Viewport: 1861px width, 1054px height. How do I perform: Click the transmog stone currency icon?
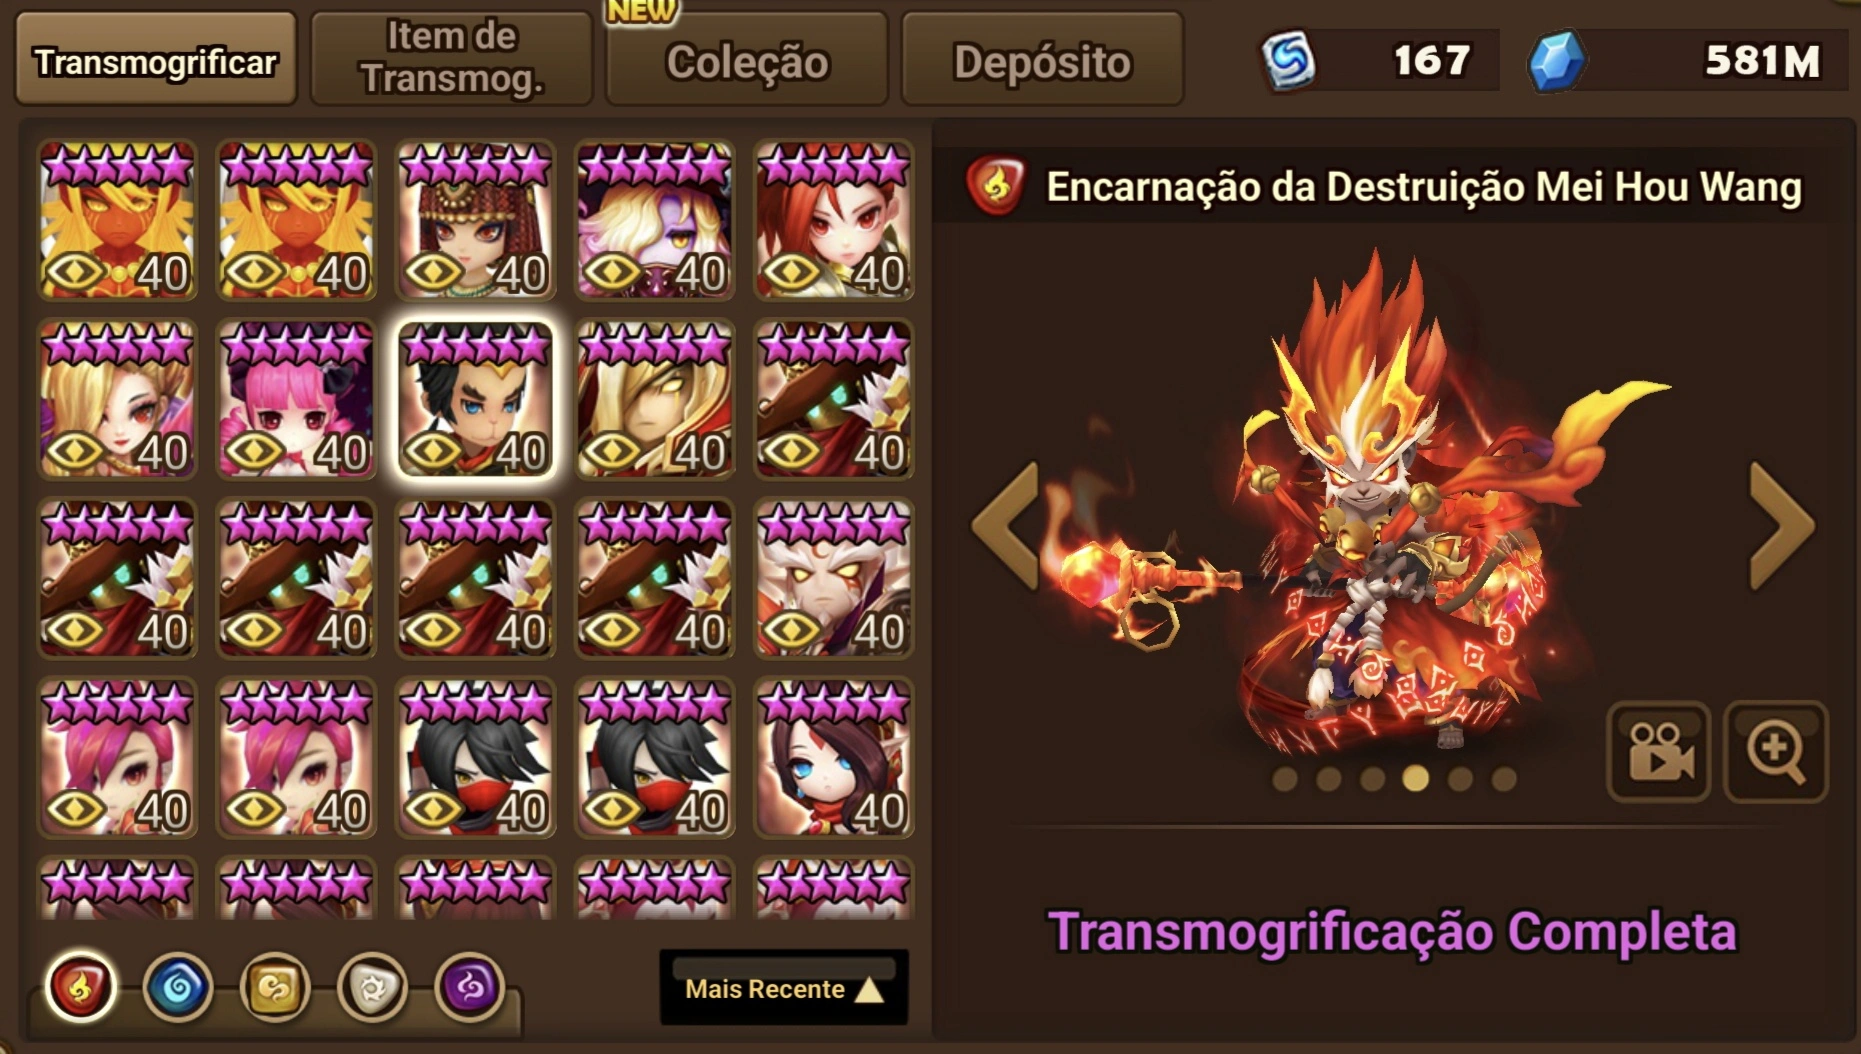[1288, 62]
